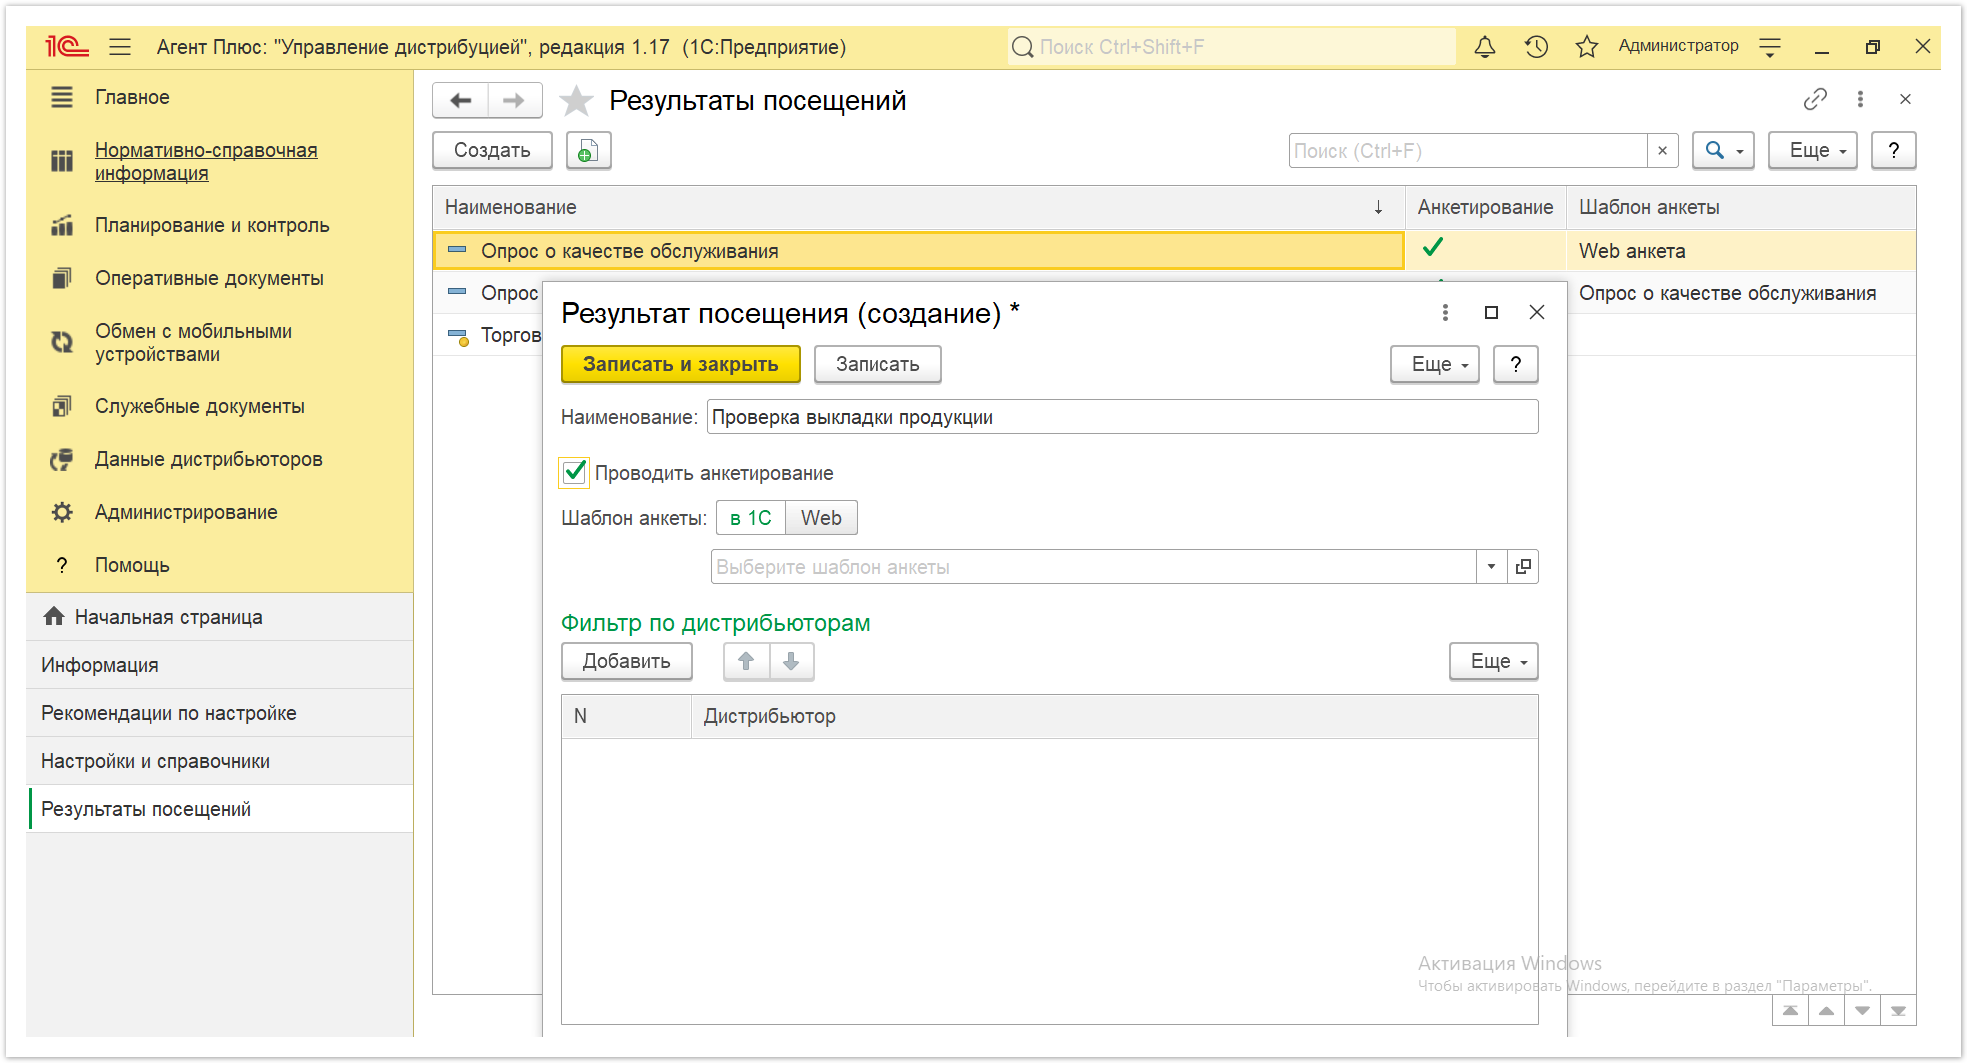Sort by the Наименование column header

tap(918, 207)
